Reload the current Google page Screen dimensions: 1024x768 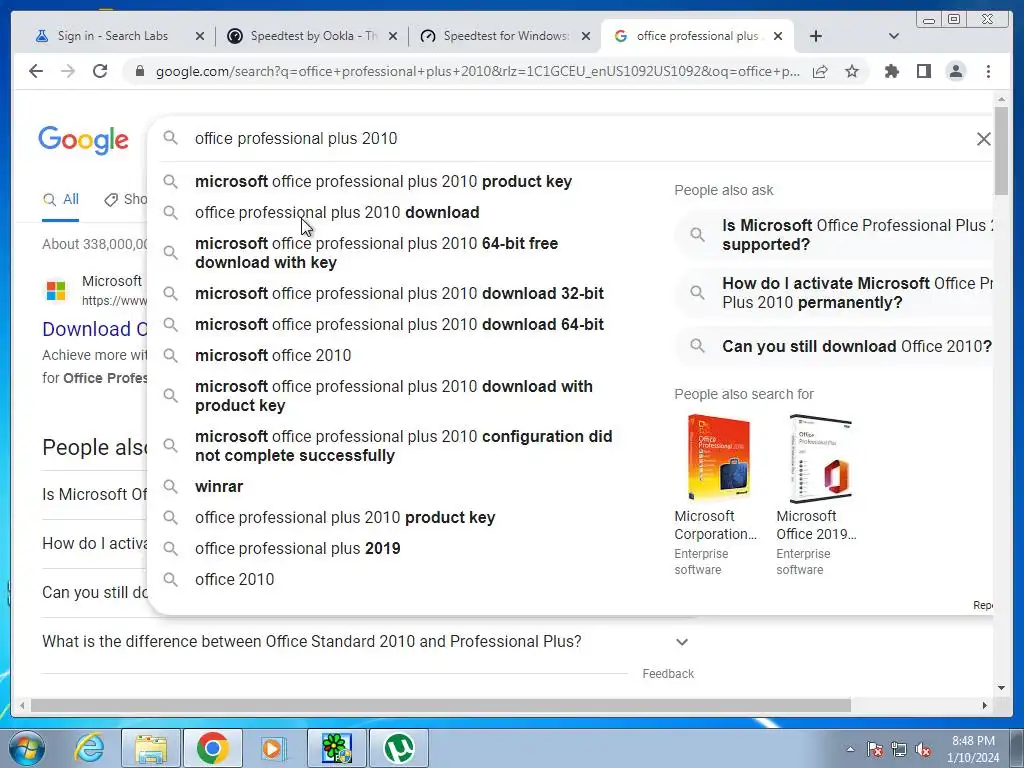[x=100, y=71]
